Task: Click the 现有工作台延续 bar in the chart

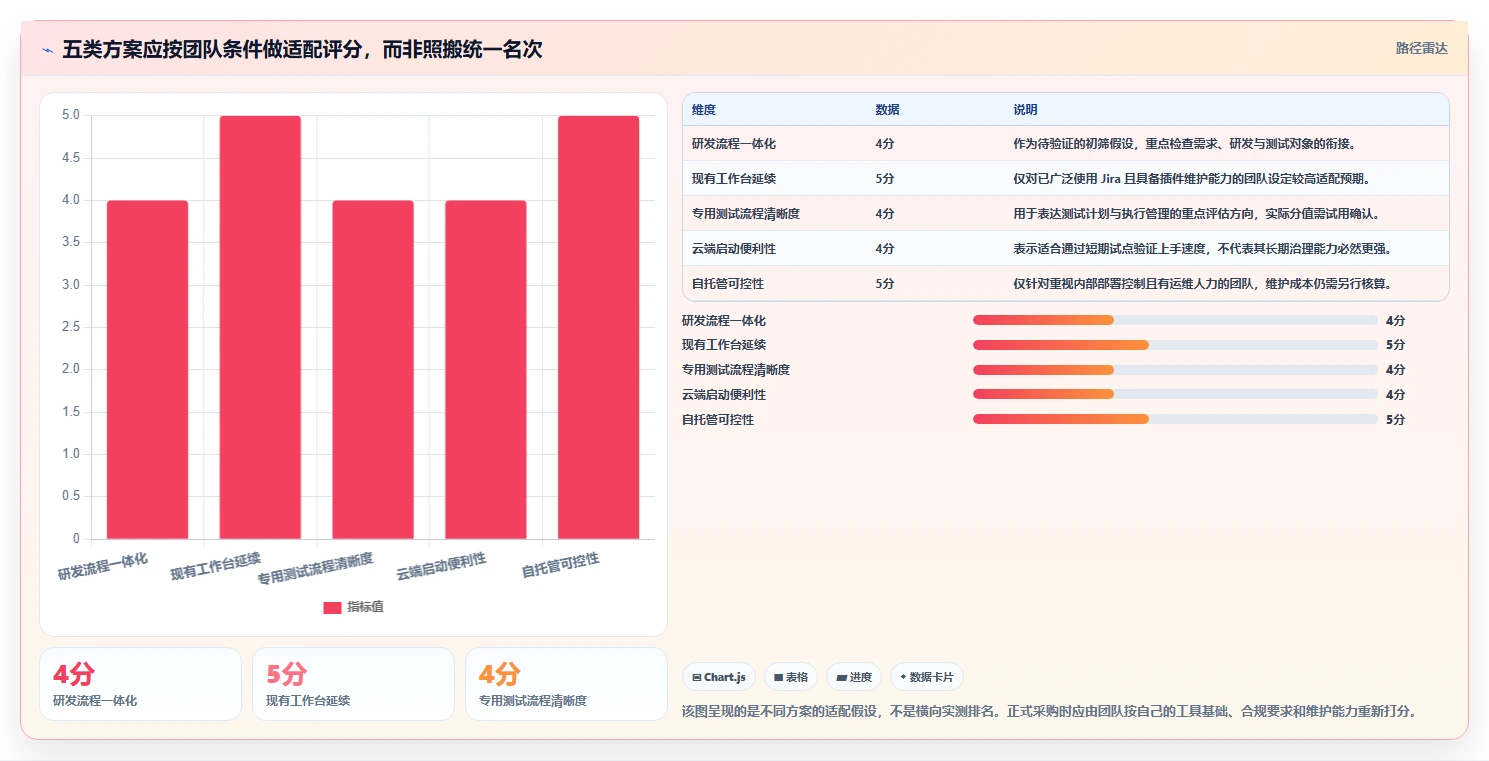Action: [260, 327]
